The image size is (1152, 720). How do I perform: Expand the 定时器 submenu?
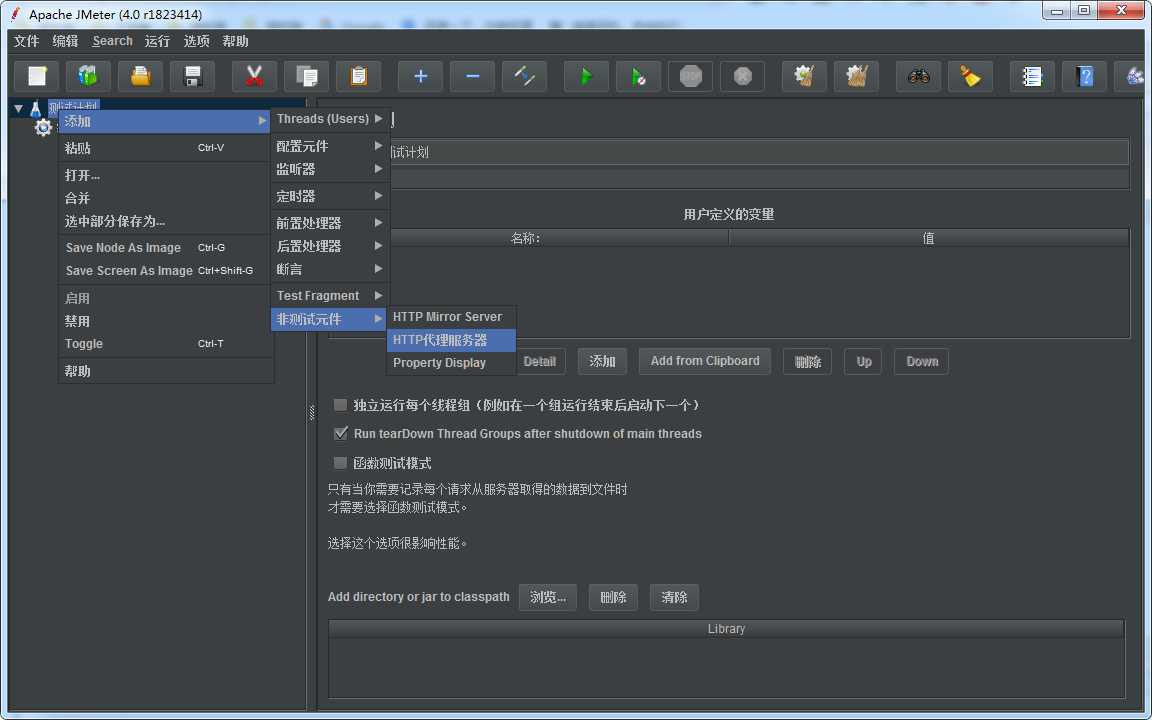(330, 196)
